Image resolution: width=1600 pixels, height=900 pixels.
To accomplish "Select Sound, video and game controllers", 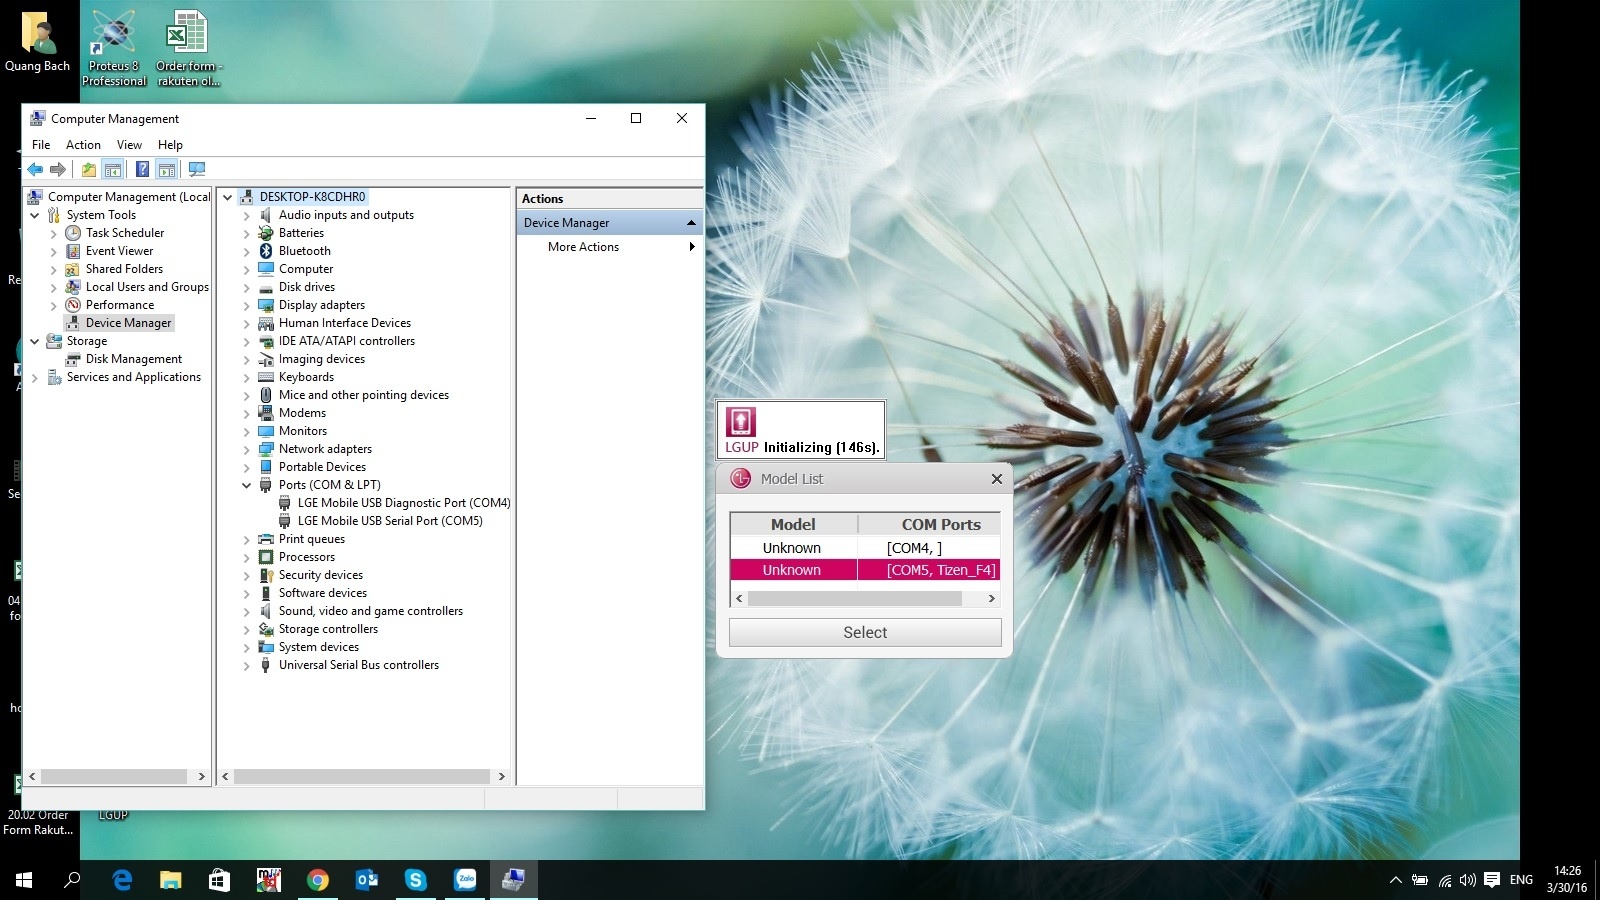I will [x=371, y=611].
